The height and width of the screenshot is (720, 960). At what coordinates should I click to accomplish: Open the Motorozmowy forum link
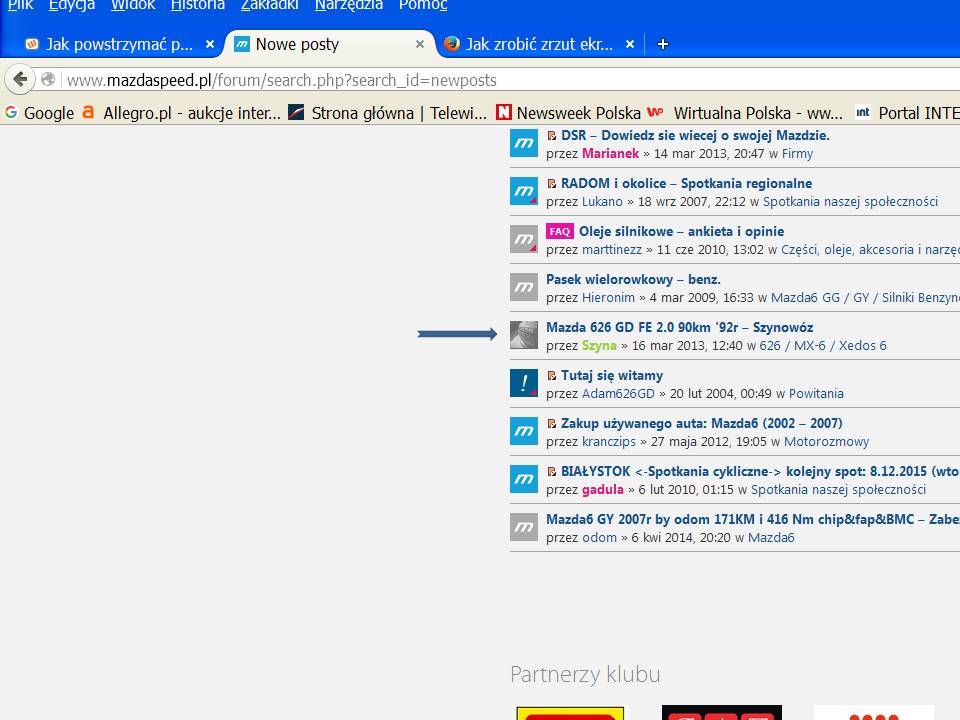click(x=826, y=441)
